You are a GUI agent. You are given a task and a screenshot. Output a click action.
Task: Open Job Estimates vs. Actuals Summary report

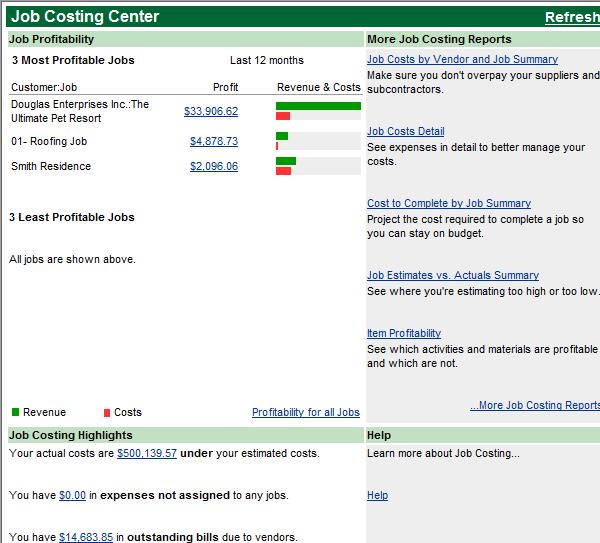click(452, 275)
